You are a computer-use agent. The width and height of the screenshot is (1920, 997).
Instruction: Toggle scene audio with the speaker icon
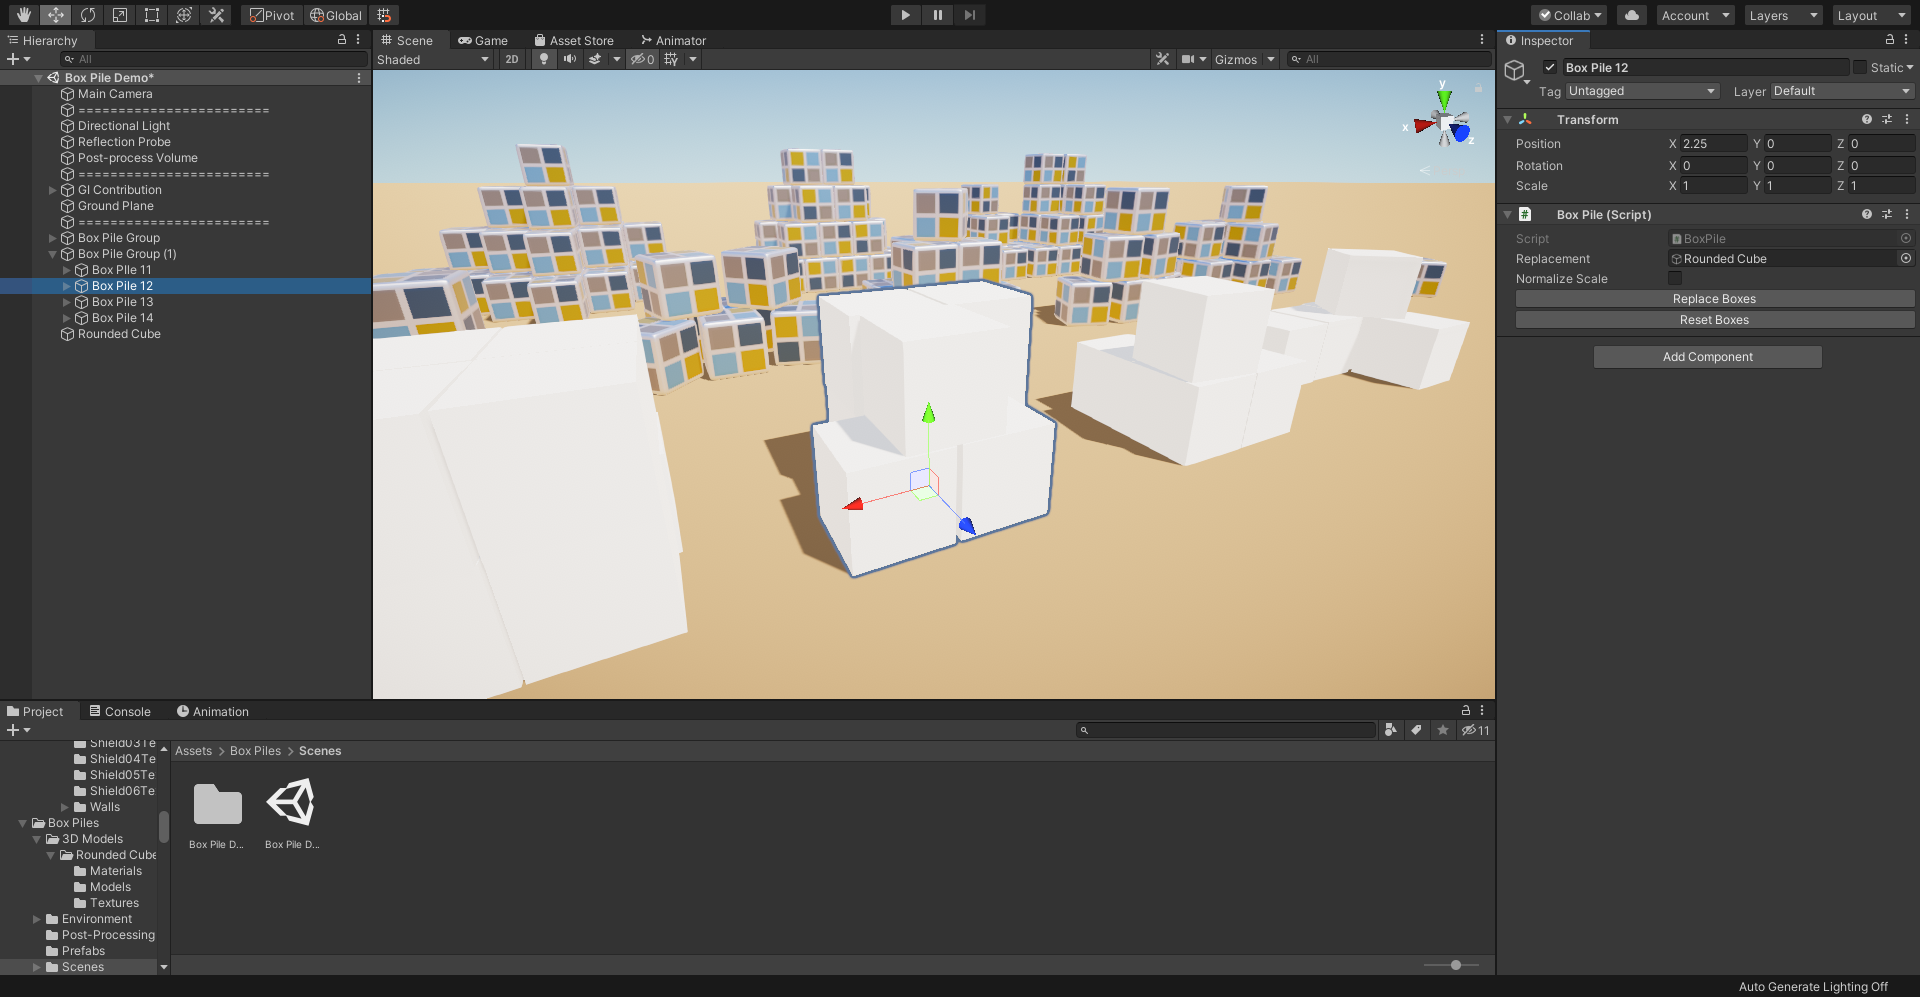[570, 59]
